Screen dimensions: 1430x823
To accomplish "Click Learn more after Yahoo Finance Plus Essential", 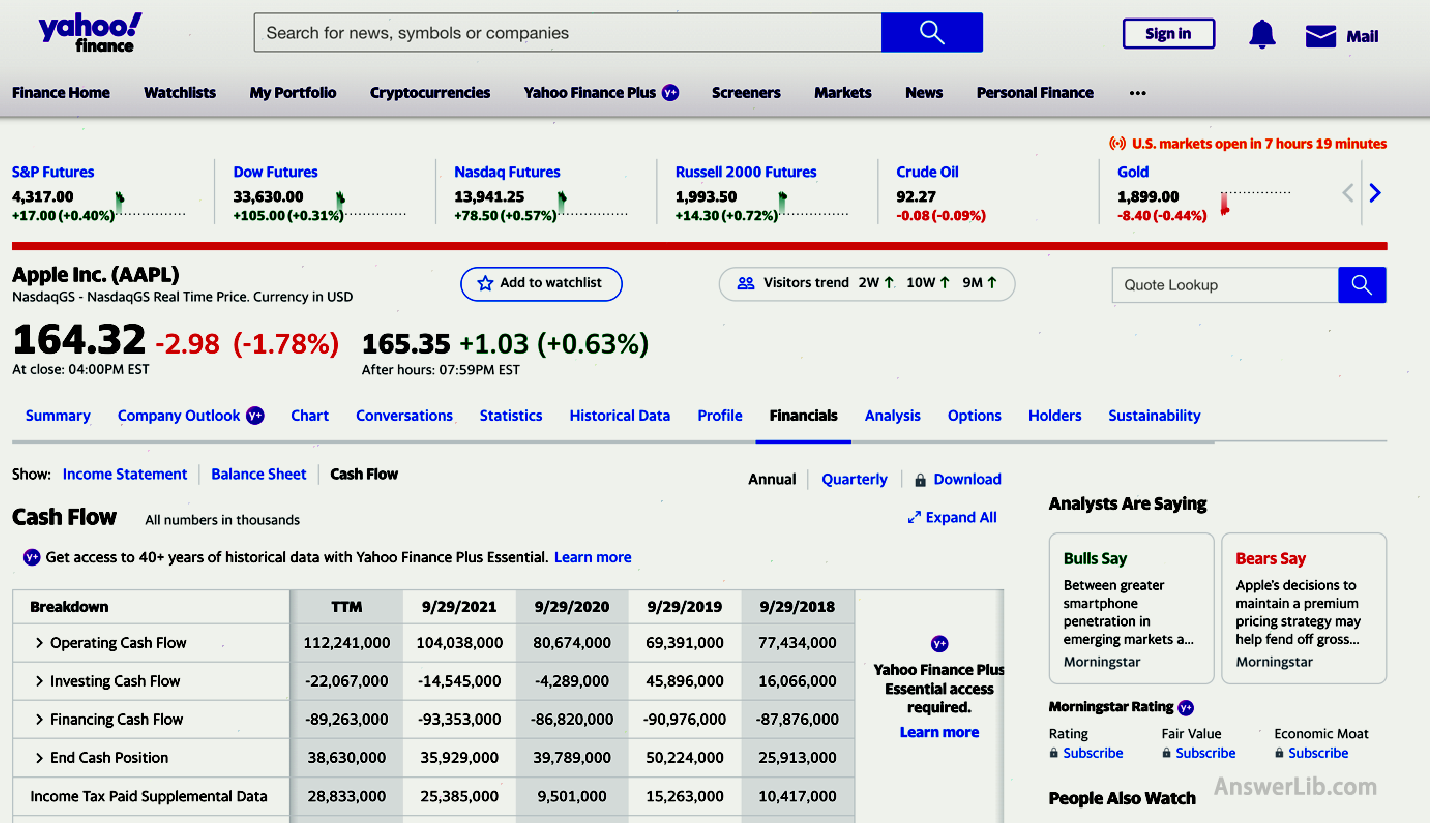I will 593,557.
